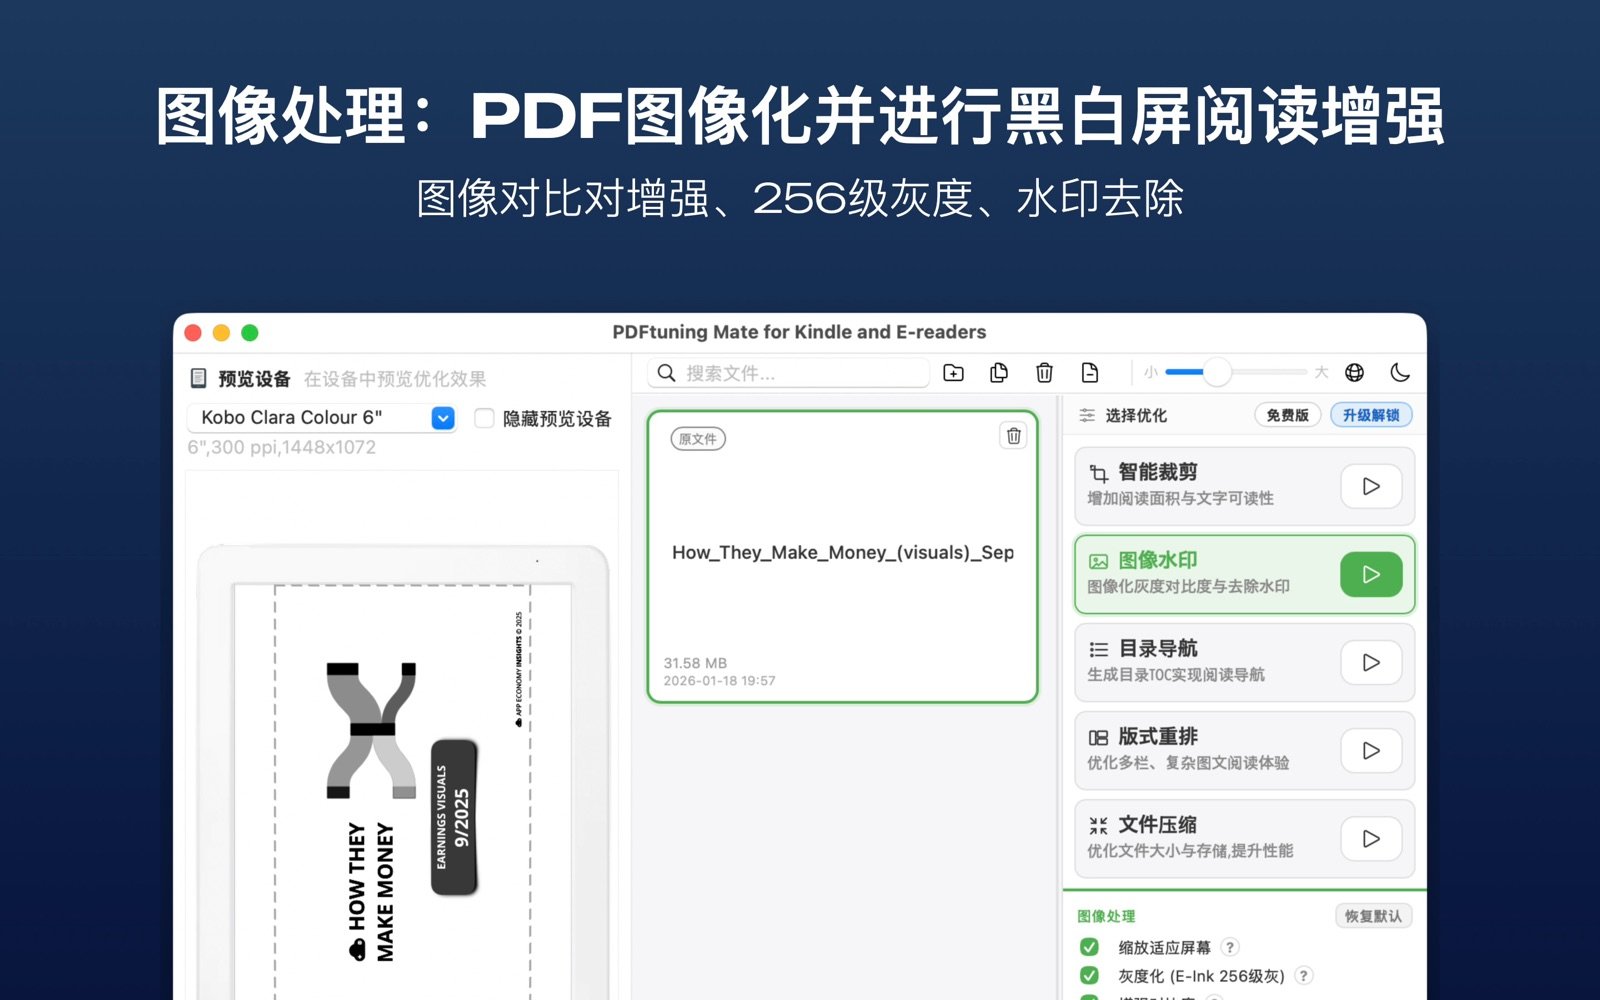This screenshot has height=1000, width=1600.
Task: Run the 目录导航 play button
Action: click(1371, 662)
